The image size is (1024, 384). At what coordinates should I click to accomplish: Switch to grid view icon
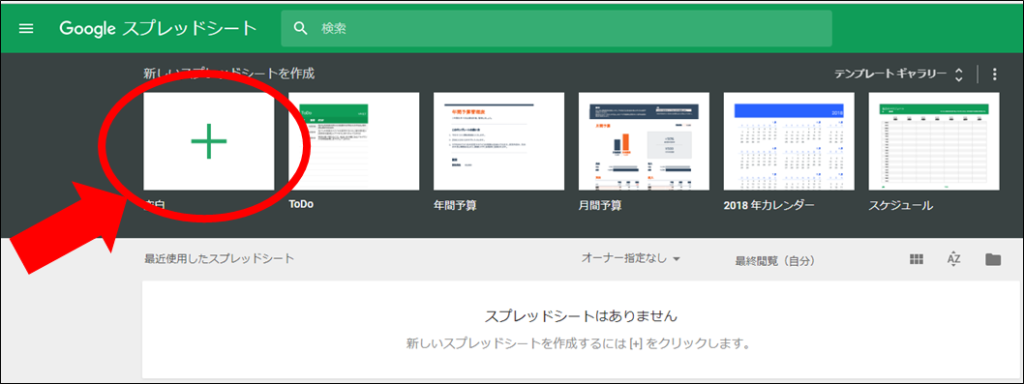pyautogui.click(x=916, y=259)
